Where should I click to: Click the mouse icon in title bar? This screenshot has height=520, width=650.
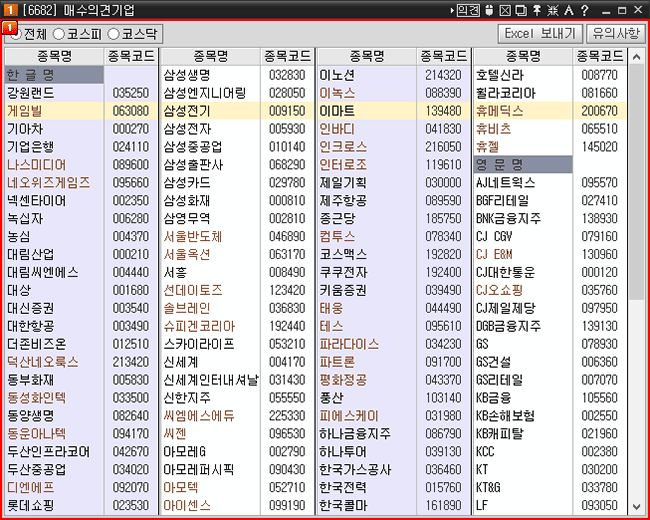(490, 10)
